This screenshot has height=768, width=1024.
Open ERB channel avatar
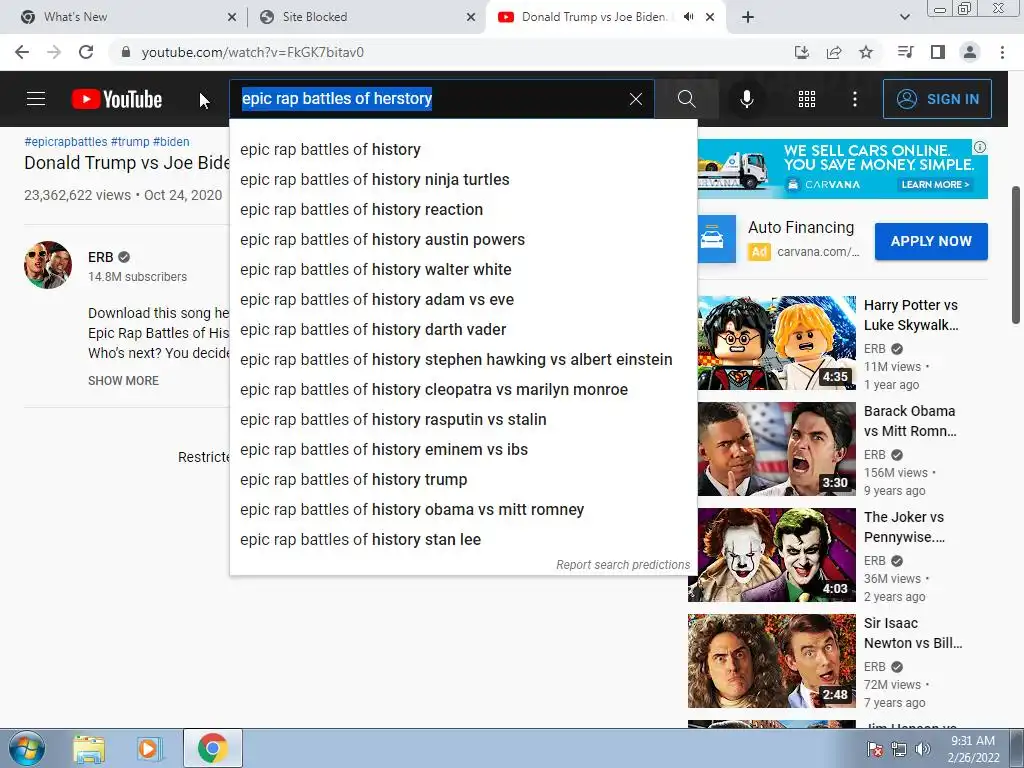click(48, 265)
